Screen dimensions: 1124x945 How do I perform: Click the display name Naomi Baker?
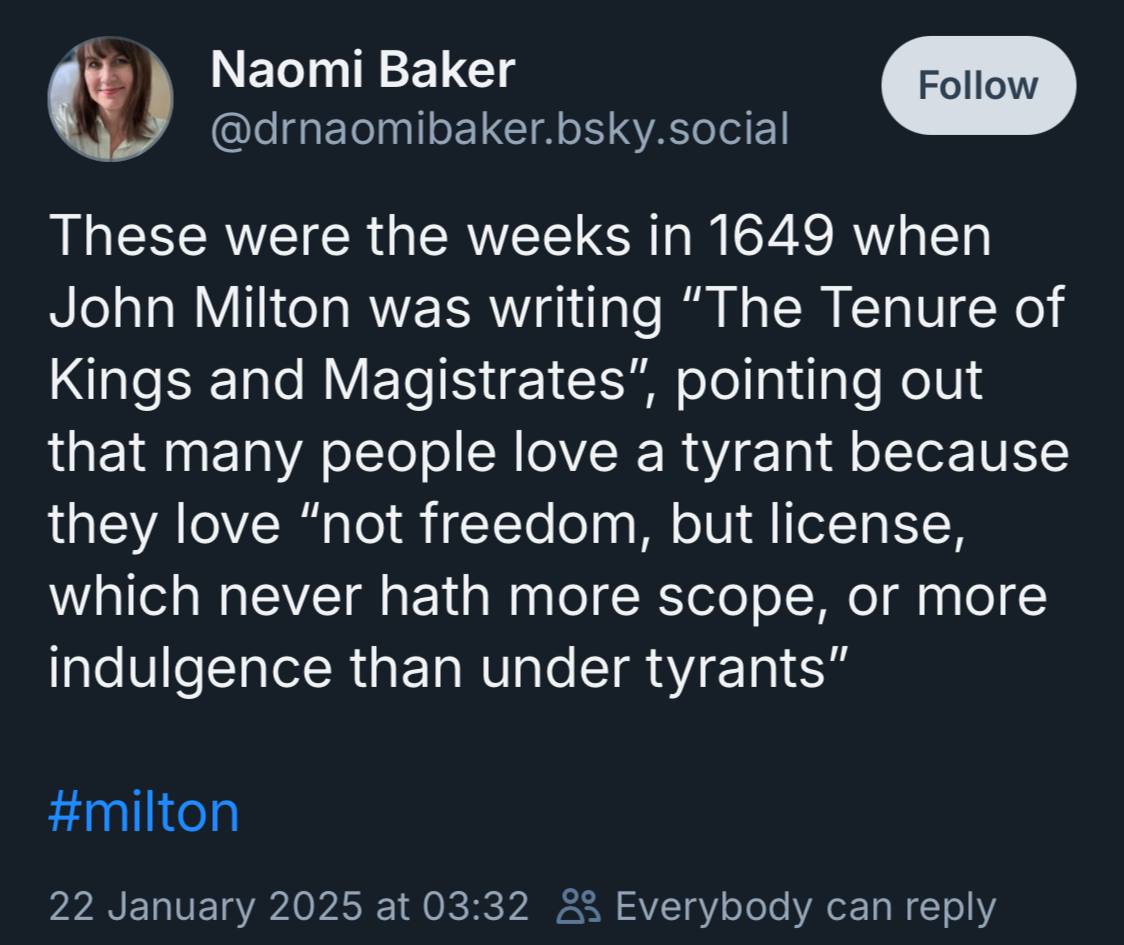tap(362, 70)
